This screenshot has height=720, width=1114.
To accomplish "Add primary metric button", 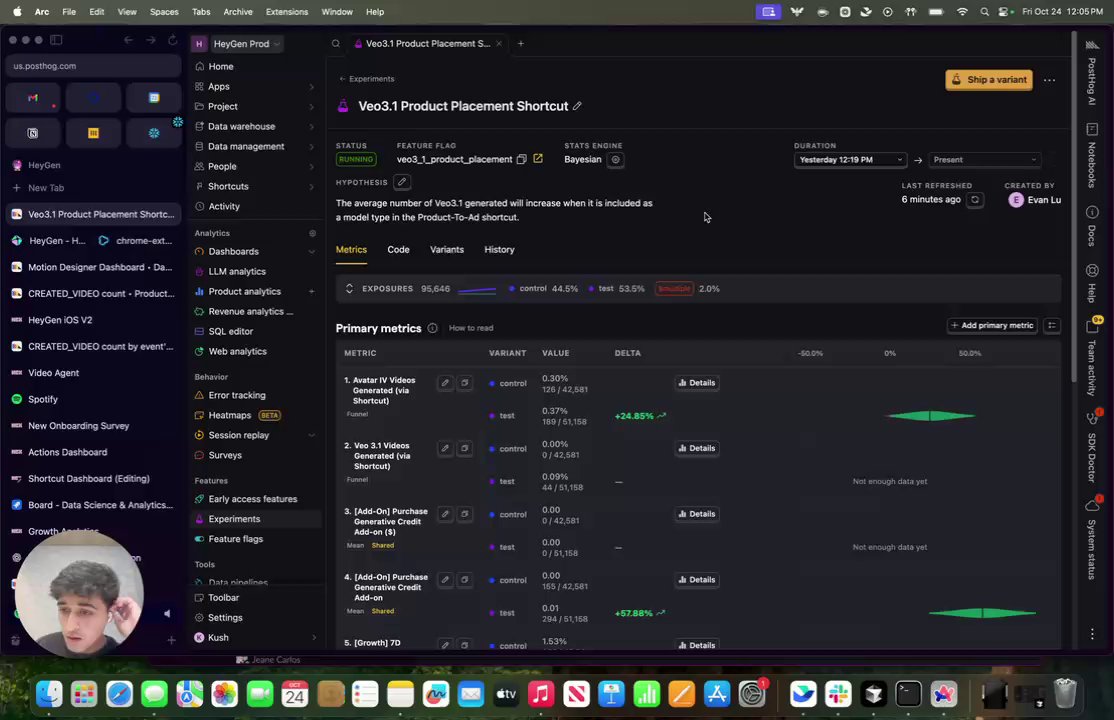I will [x=993, y=326].
